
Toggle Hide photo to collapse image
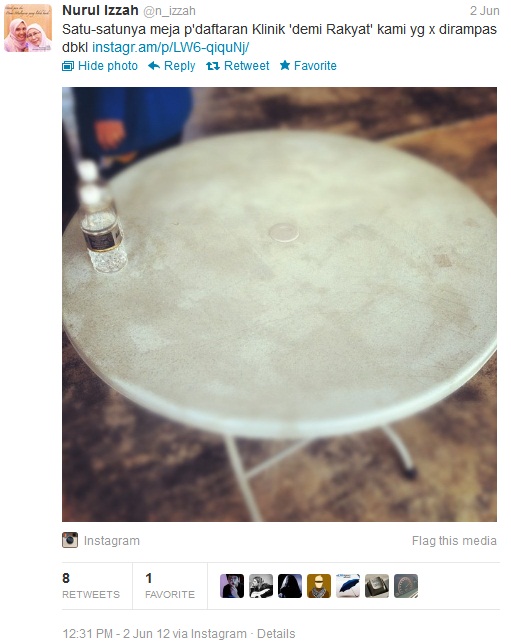coord(108,66)
